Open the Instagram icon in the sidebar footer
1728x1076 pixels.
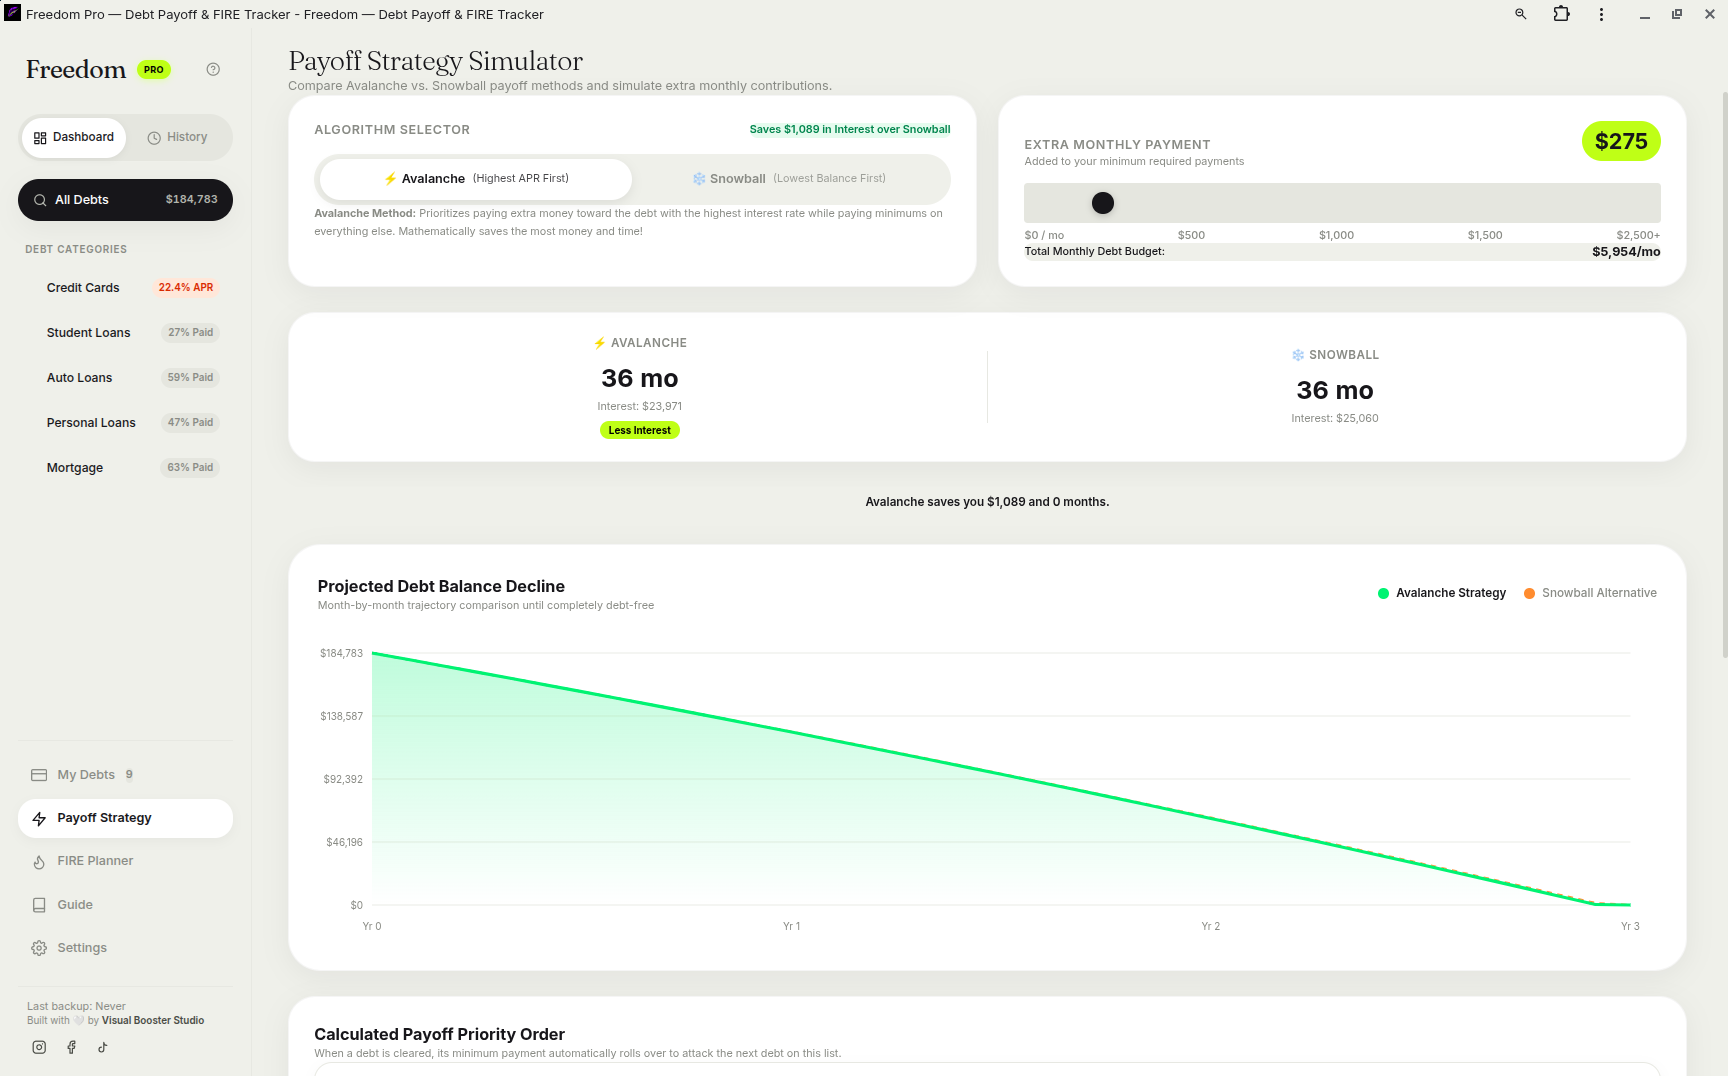click(x=39, y=1047)
